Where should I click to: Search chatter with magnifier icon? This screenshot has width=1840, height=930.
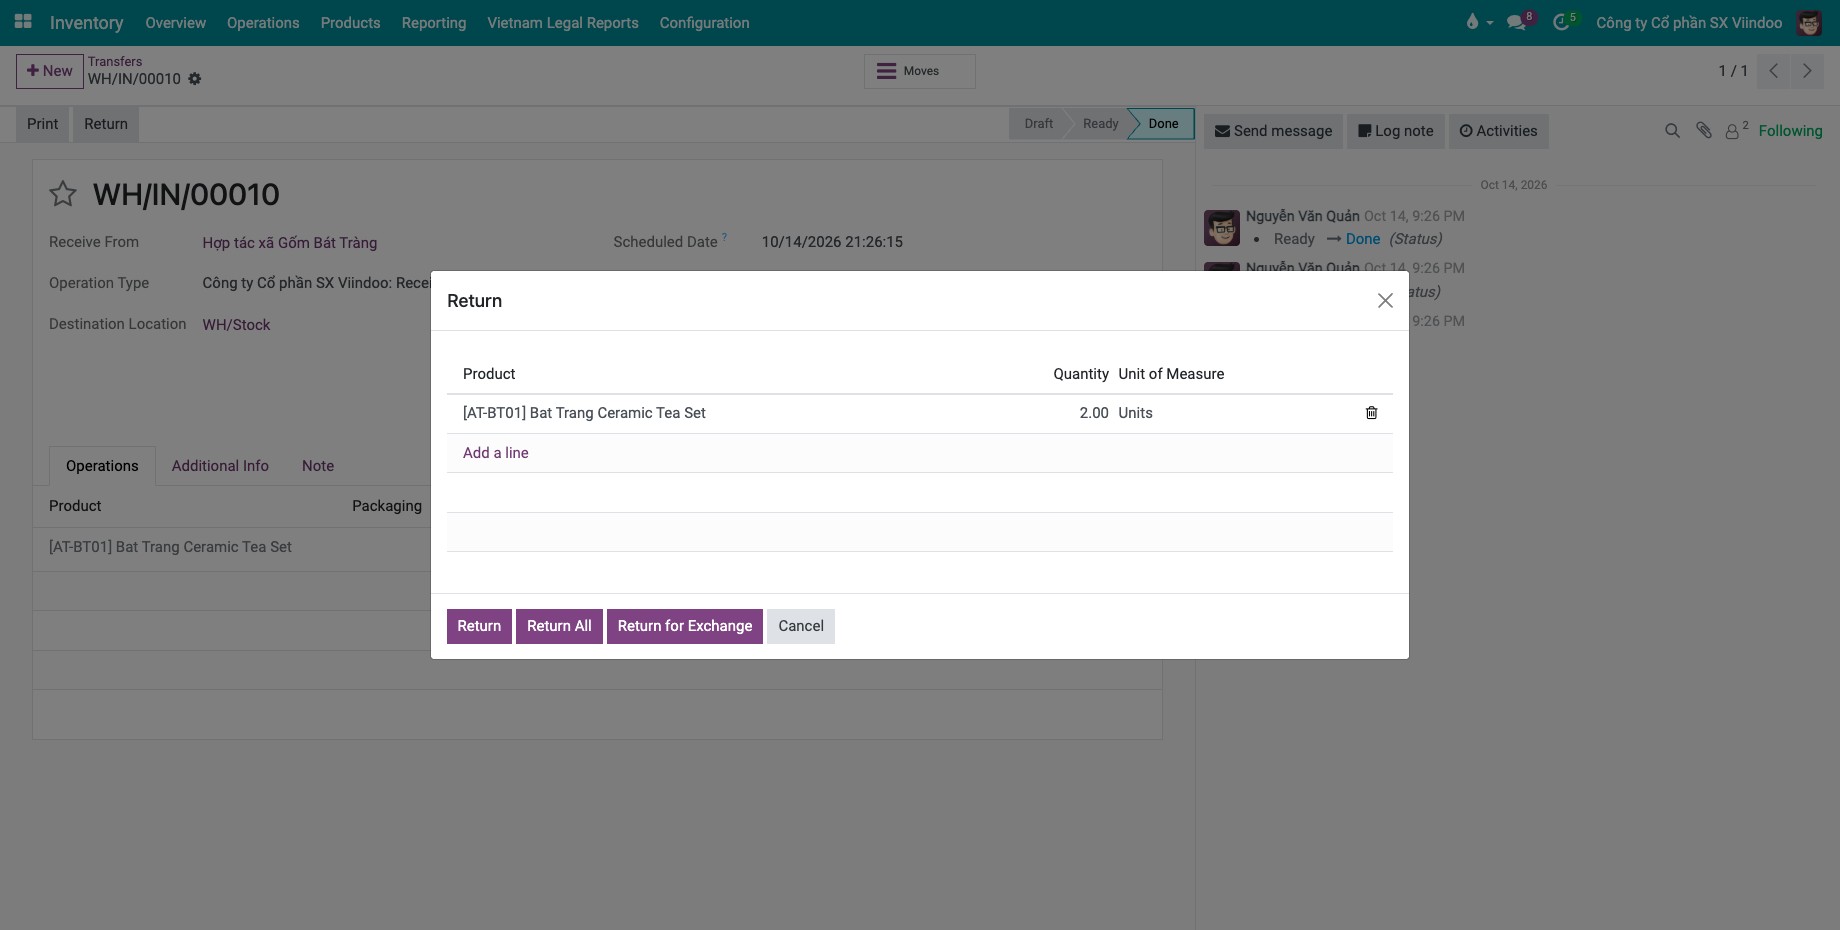(x=1672, y=131)
